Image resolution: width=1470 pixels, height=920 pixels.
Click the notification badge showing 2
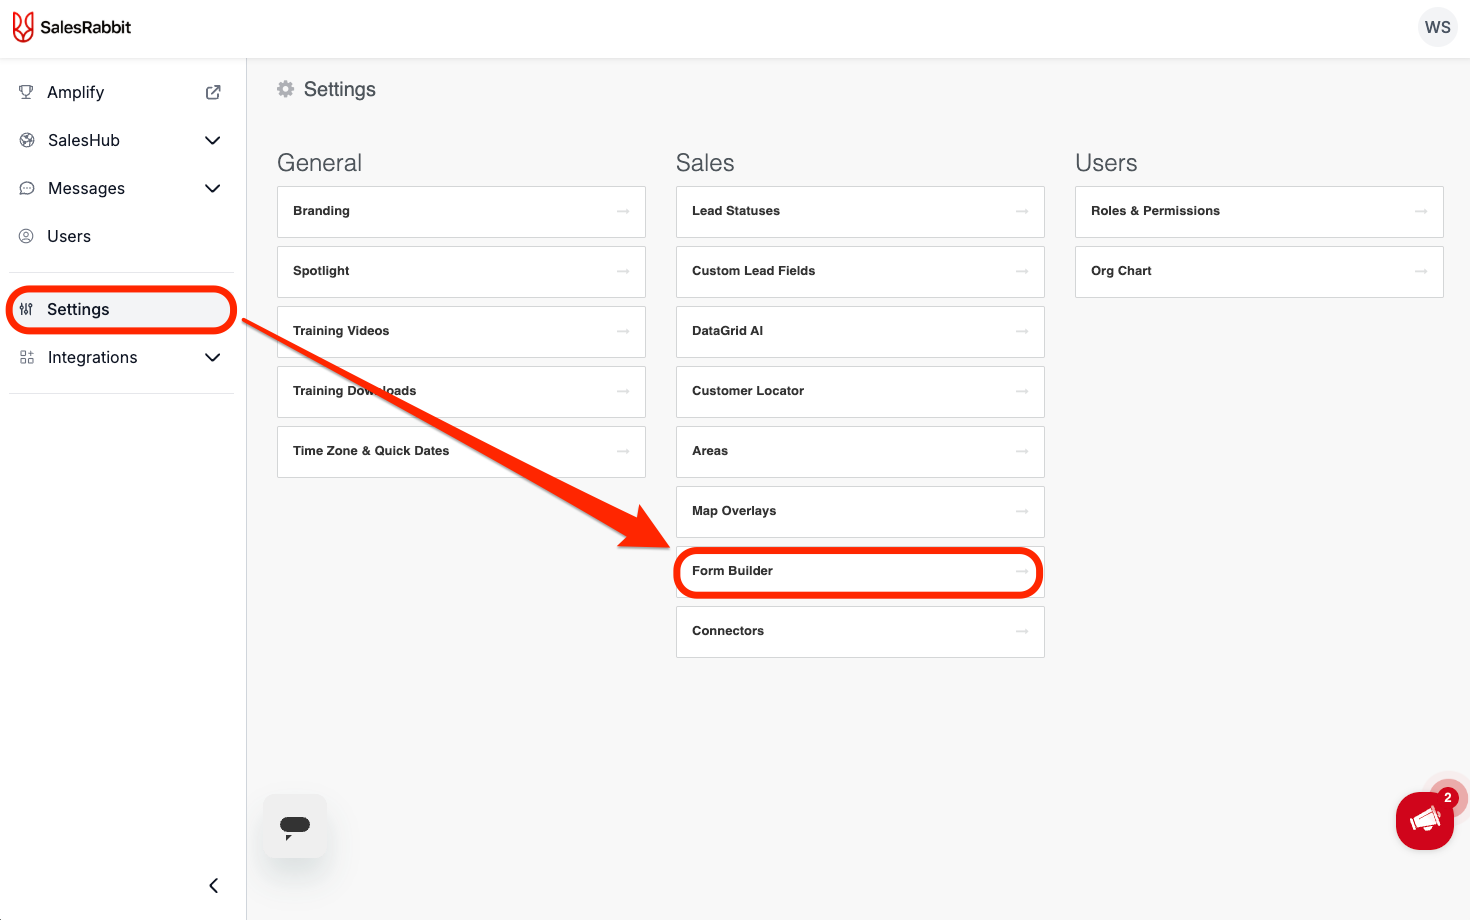(1447, 797)
